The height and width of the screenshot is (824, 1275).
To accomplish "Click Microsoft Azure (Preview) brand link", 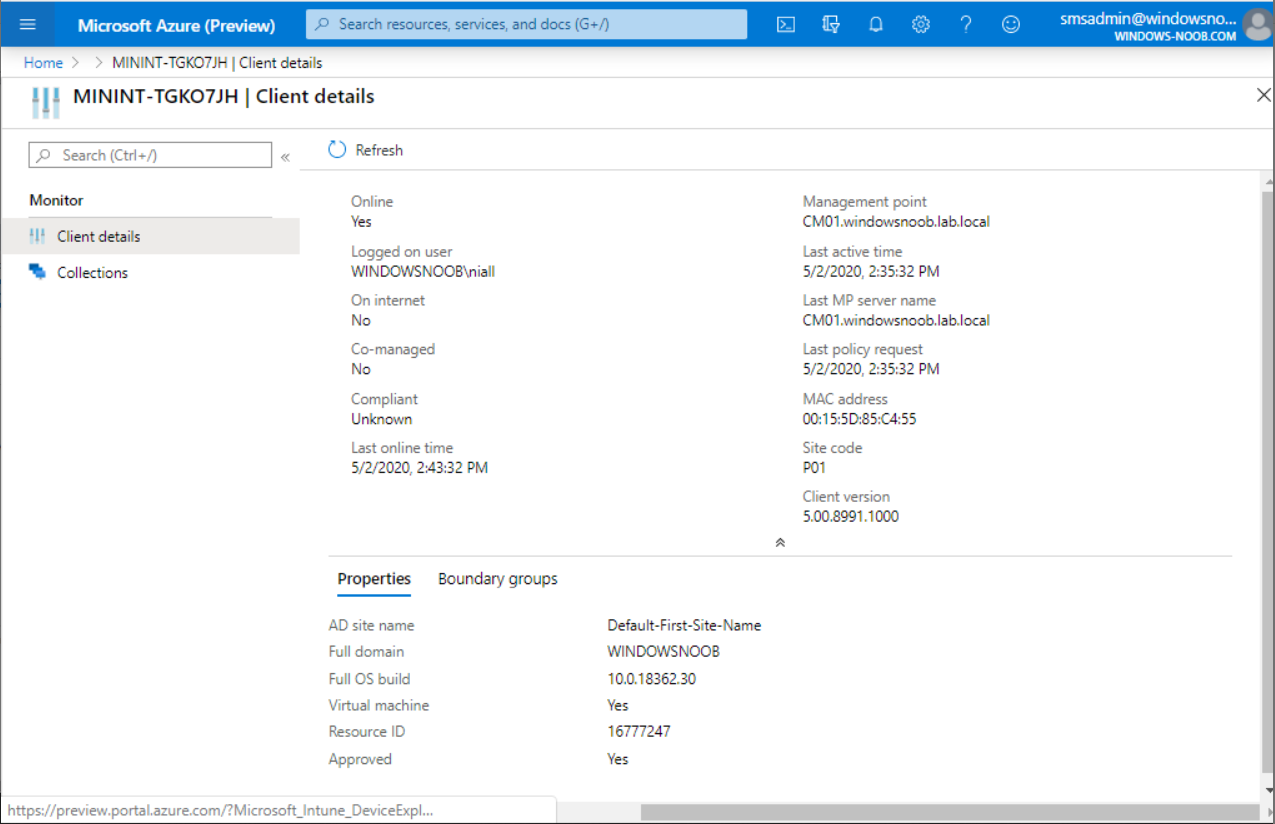I will pyautogui.click(x=177, y=25).
